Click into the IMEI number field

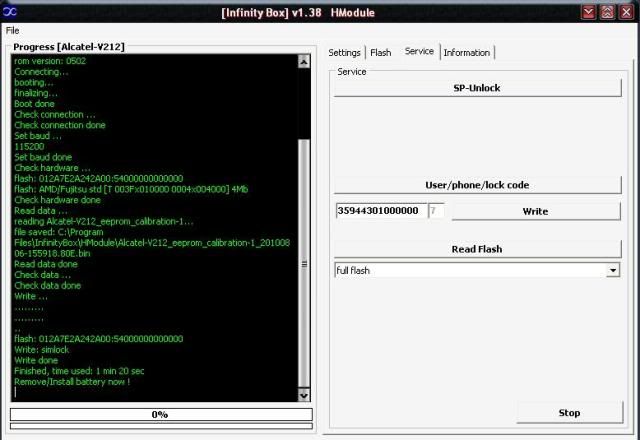380,211
